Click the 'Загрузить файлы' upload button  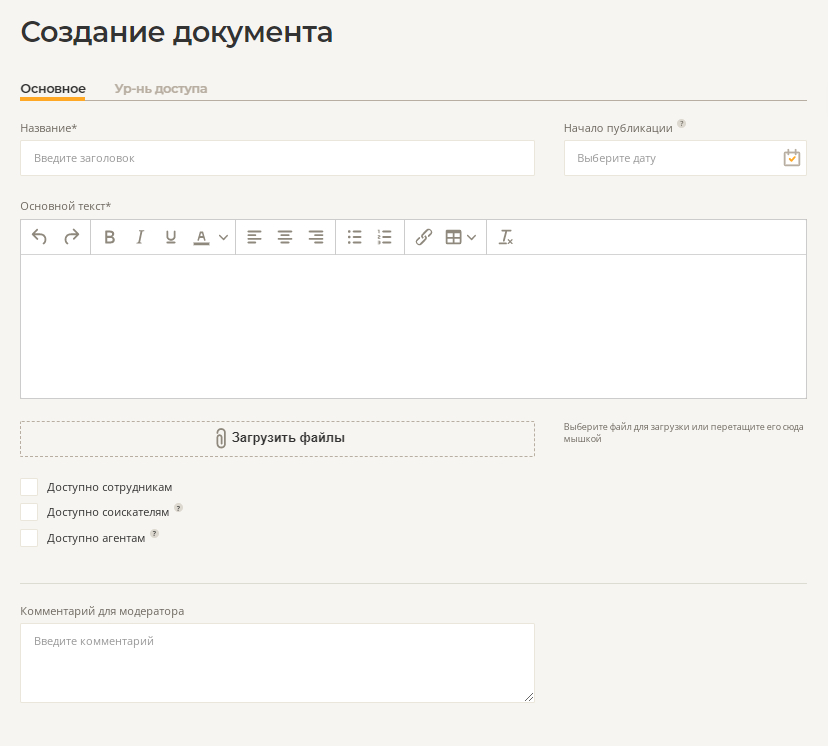pyautogui.click(x=277, y=438)
